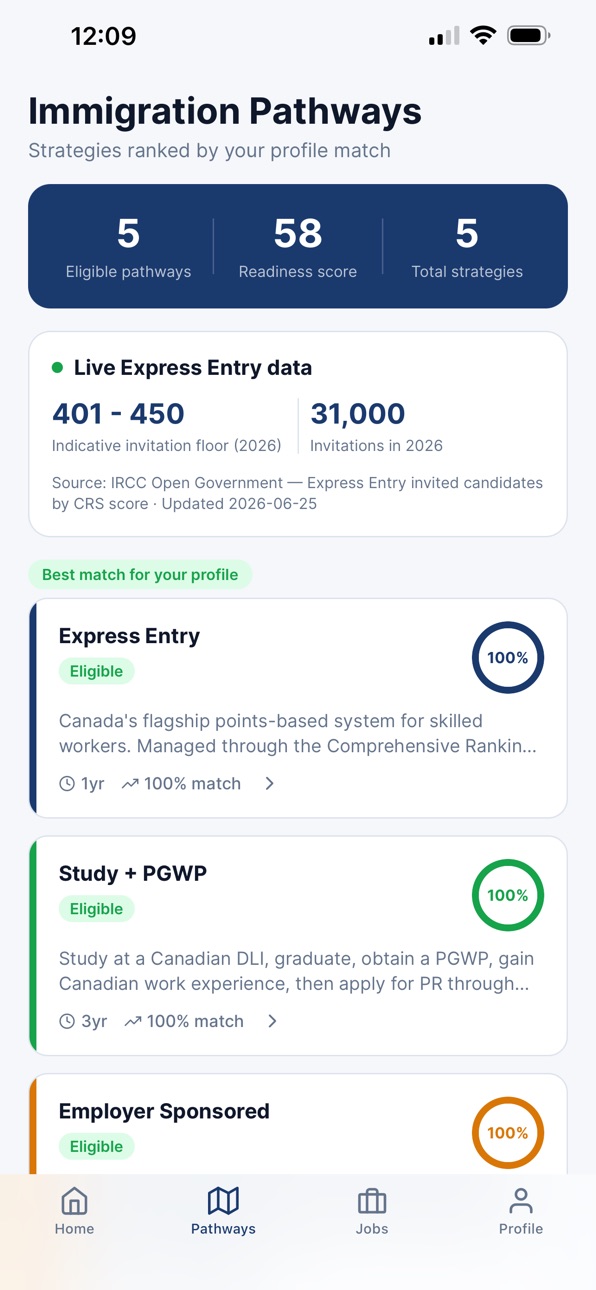Expand Study + PGWP card via chevron
The image size is (596, 1290).
(272, 1021)
